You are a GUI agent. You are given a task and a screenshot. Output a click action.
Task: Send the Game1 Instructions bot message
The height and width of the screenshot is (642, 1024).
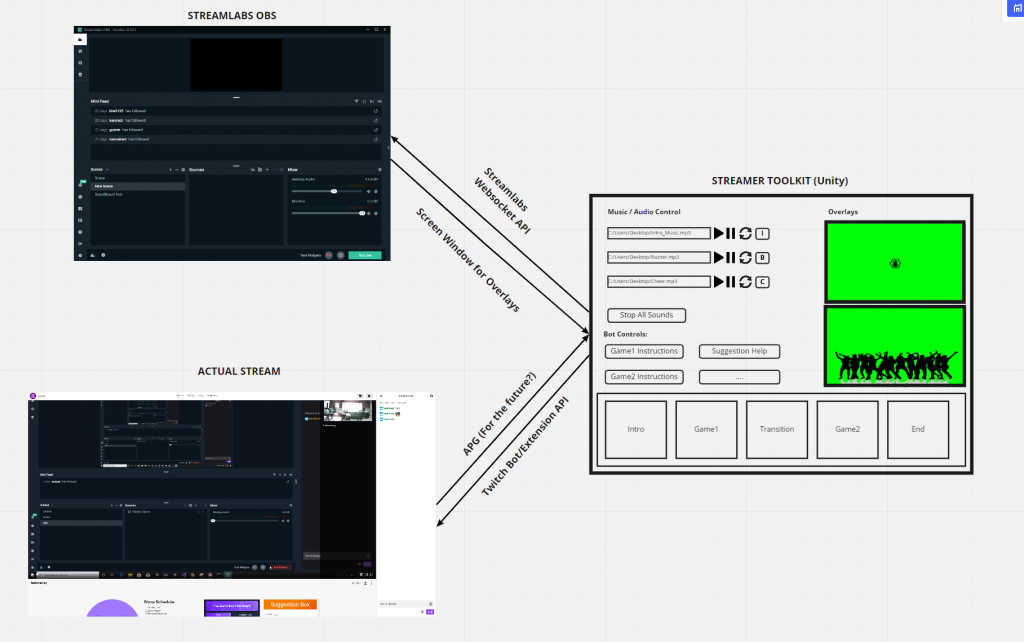(x=644, y=351)
